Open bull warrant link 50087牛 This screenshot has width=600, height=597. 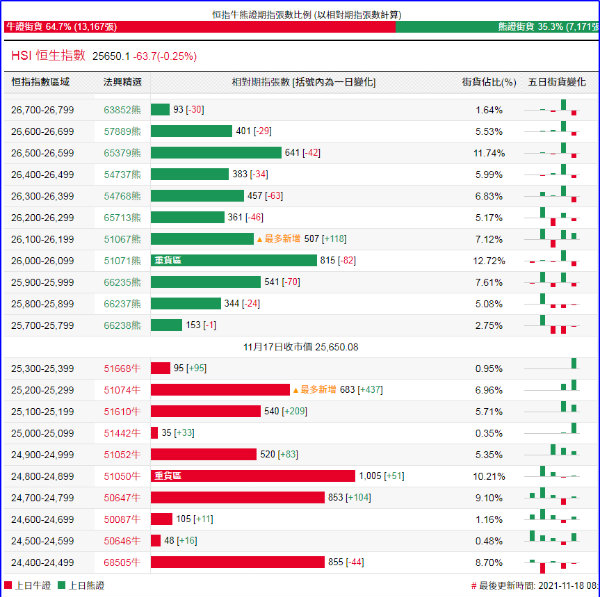click(x=122, y=520)
